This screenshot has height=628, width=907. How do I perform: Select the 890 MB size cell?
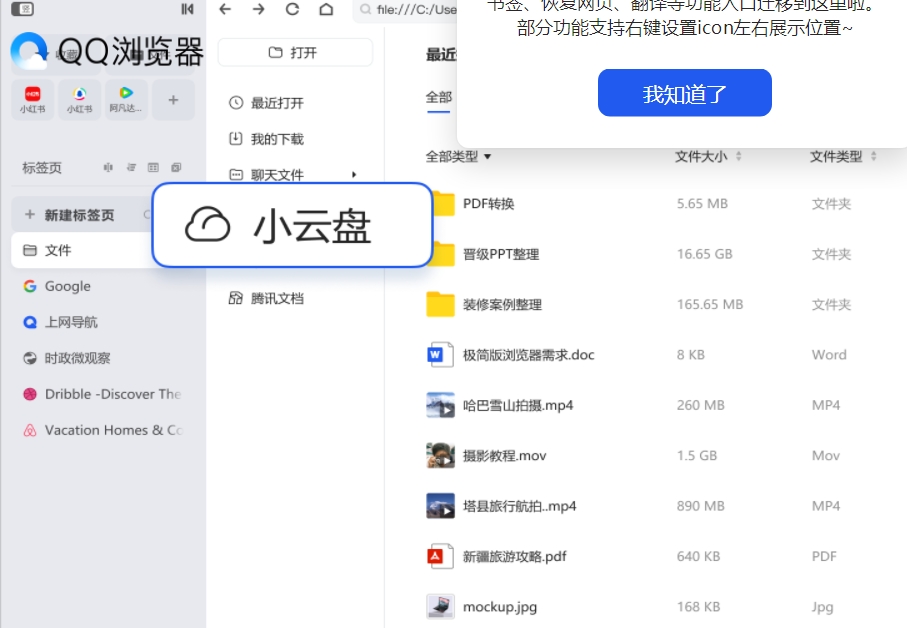pos(700,506)
